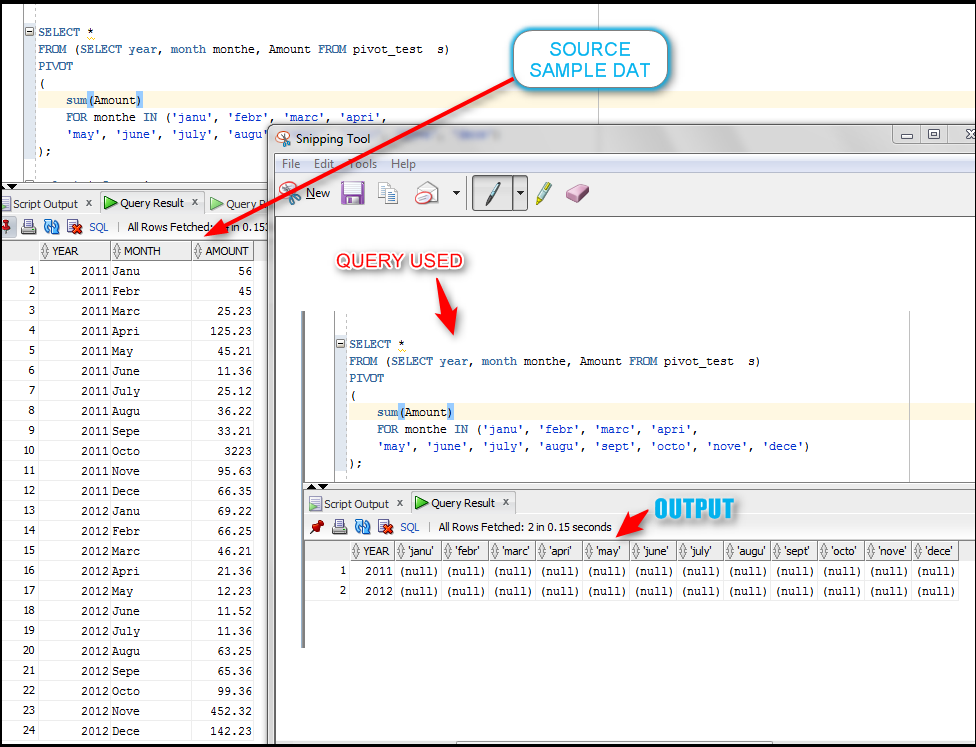976x747 pixels.
Task: Sort by AMOUNT column in source data grid
Action: pyautogui.click(x=222, y=251)
